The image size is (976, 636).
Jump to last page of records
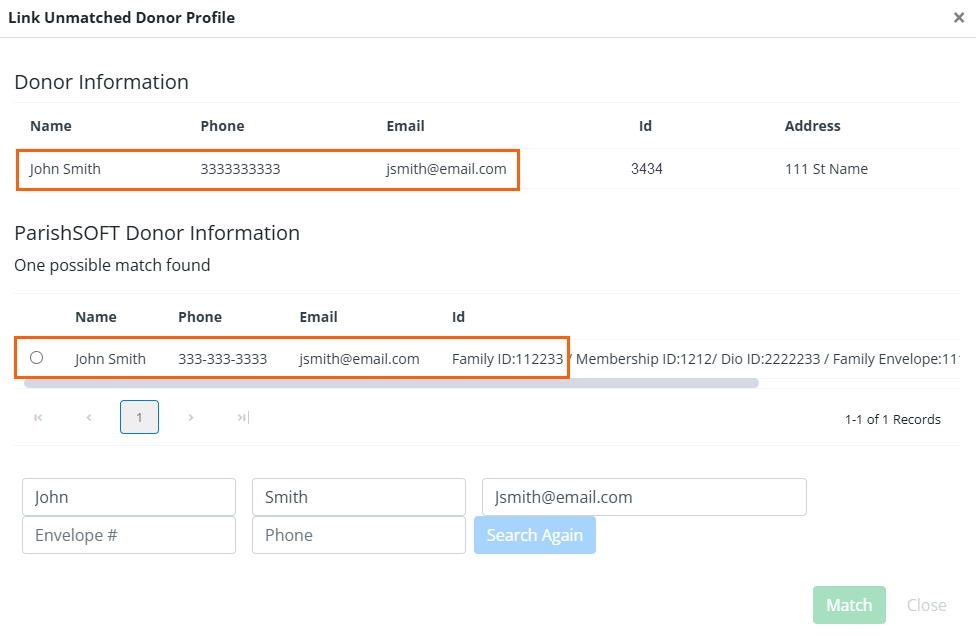pyautogui.click(x=242, y=418)
